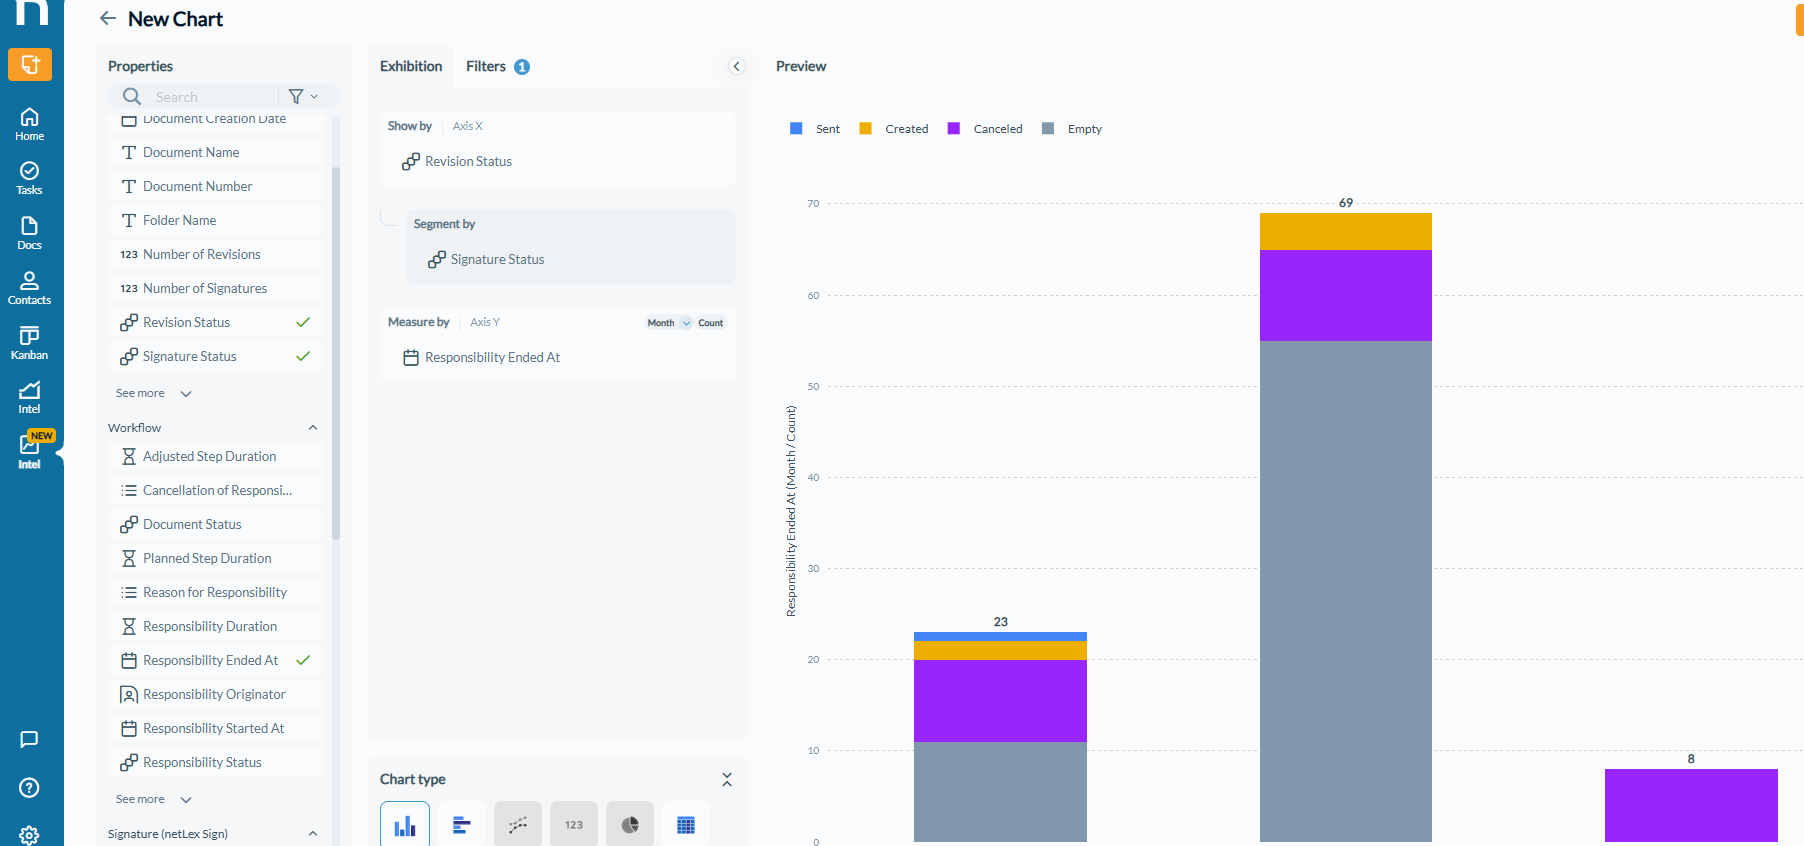Image resolution: width=1804 pixels, height=846 pixels.
Task: Expand See more under Workflow list
Action: 153,799
